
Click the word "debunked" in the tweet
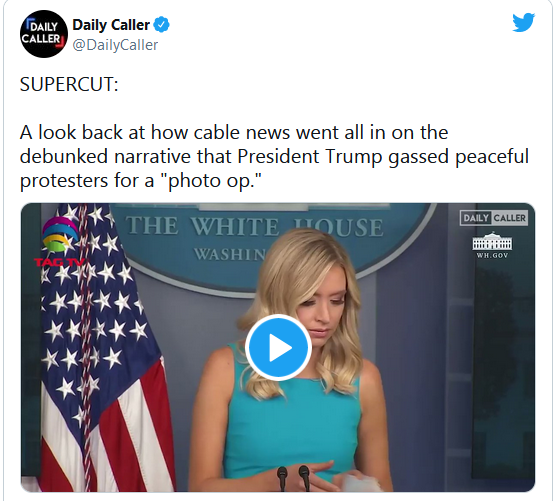(x=64, y=156)
